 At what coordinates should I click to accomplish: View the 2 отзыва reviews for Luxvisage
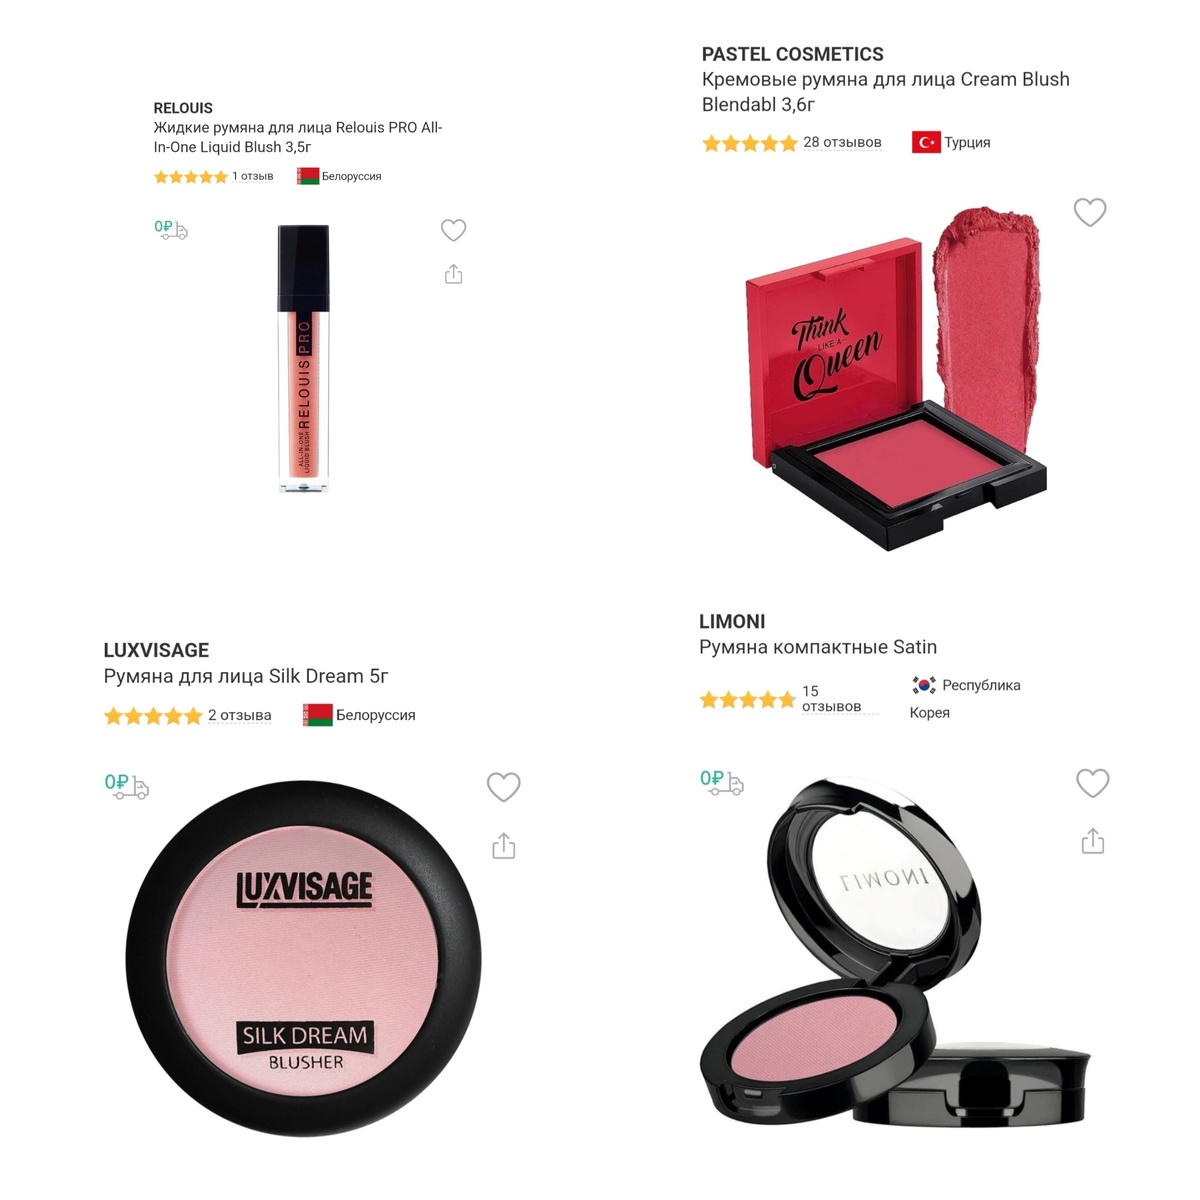(x=240, y=715)
